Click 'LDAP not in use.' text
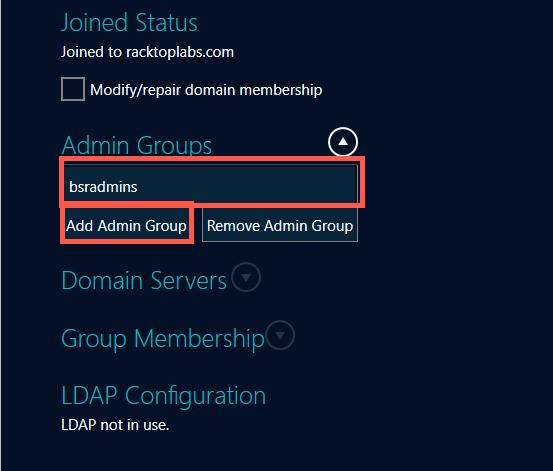 coord(115,425)
